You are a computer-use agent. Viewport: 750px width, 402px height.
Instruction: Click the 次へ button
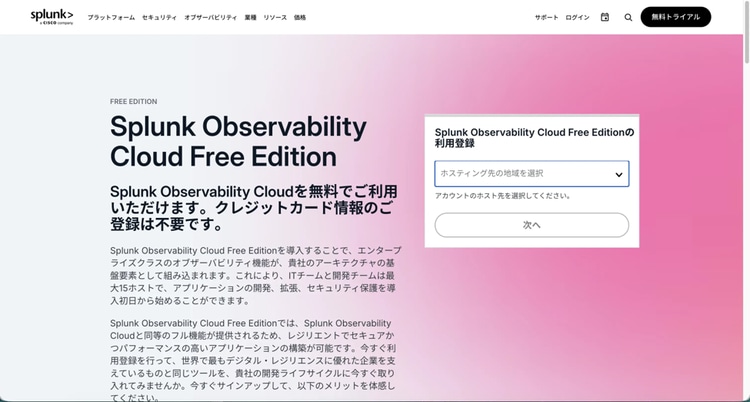tap(531, 225)
